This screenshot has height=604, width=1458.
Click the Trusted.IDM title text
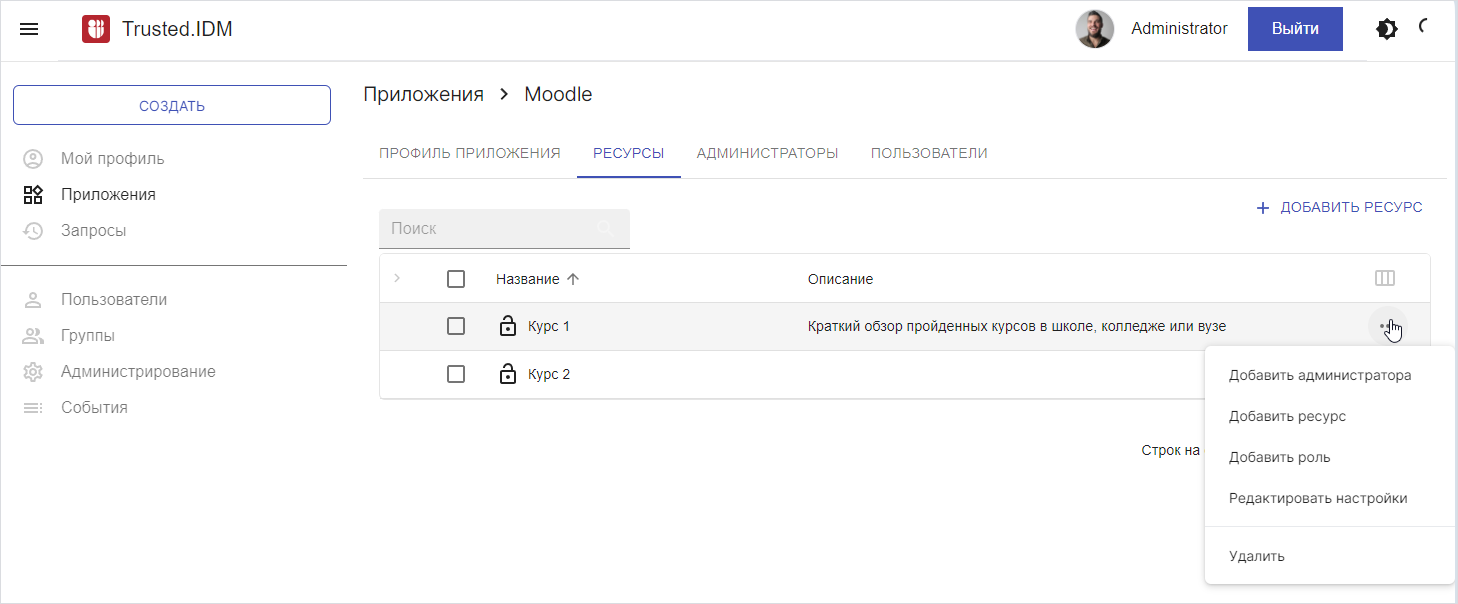click(177, 29)
